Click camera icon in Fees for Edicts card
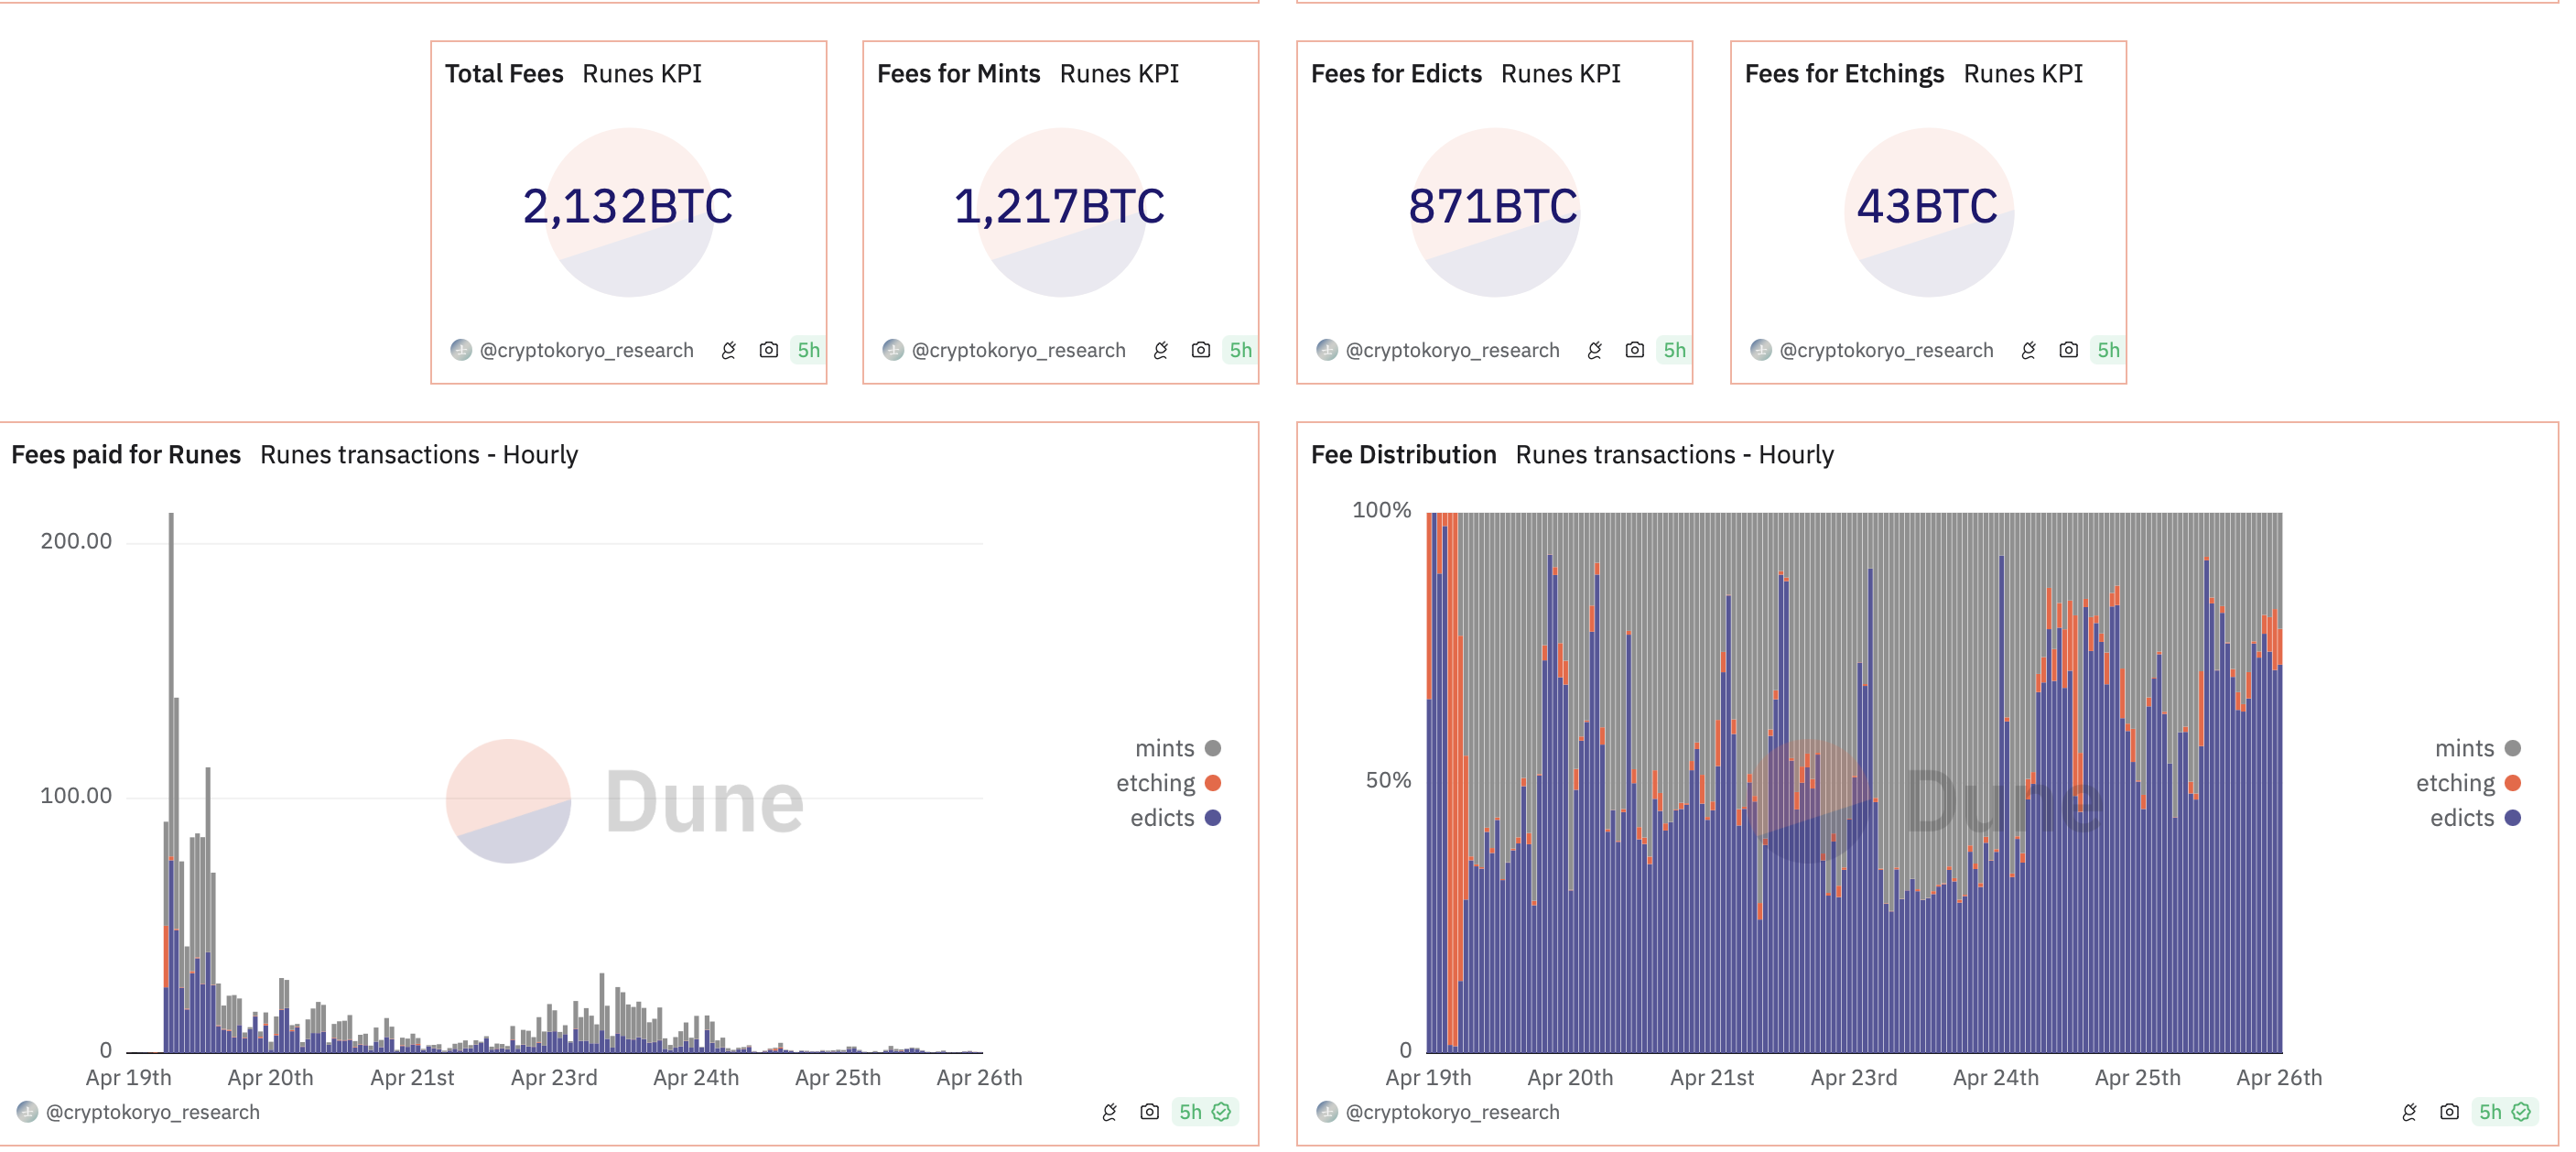This screenshot has width=2576, height=1152. 1634,350
